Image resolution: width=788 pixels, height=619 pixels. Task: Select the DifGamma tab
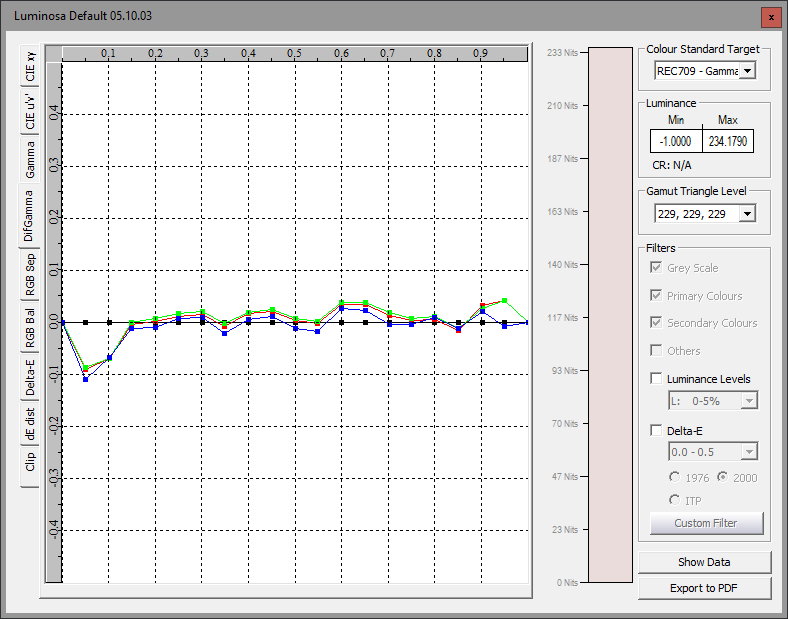pyautogui.click(x=29, y=216)
